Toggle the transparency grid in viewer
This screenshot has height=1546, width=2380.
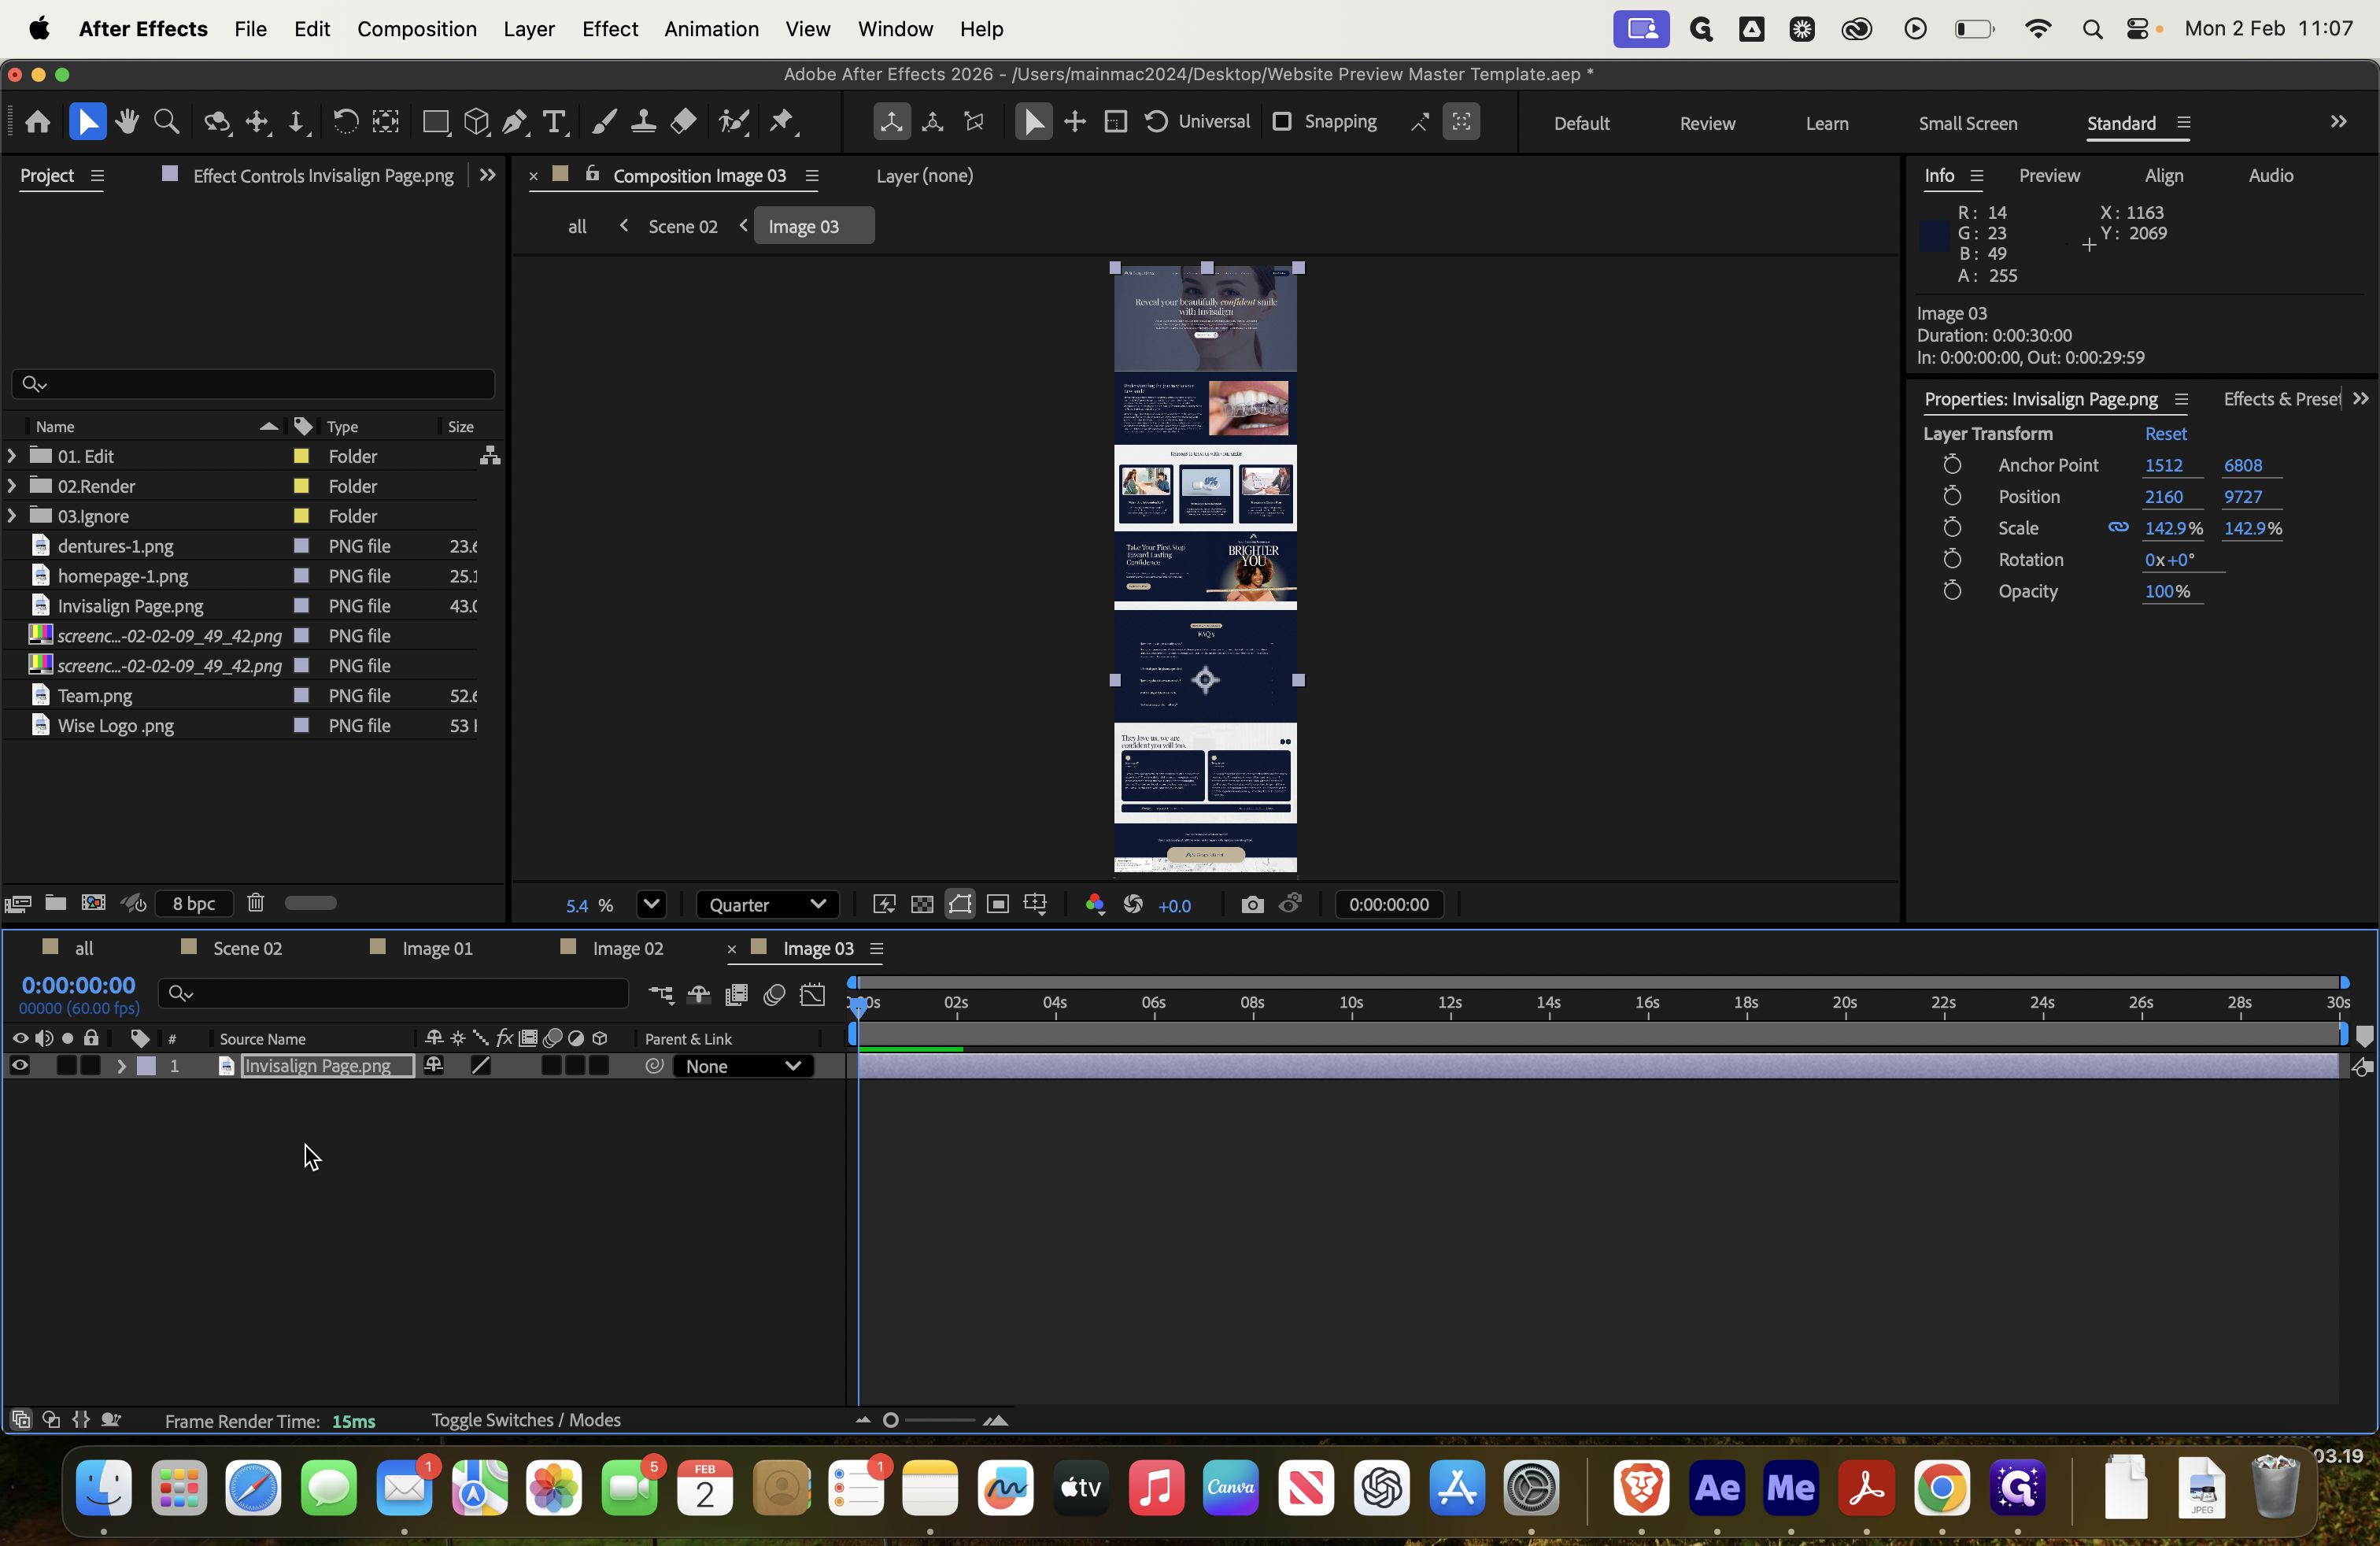pyautogui.click(x=922, y=904)
